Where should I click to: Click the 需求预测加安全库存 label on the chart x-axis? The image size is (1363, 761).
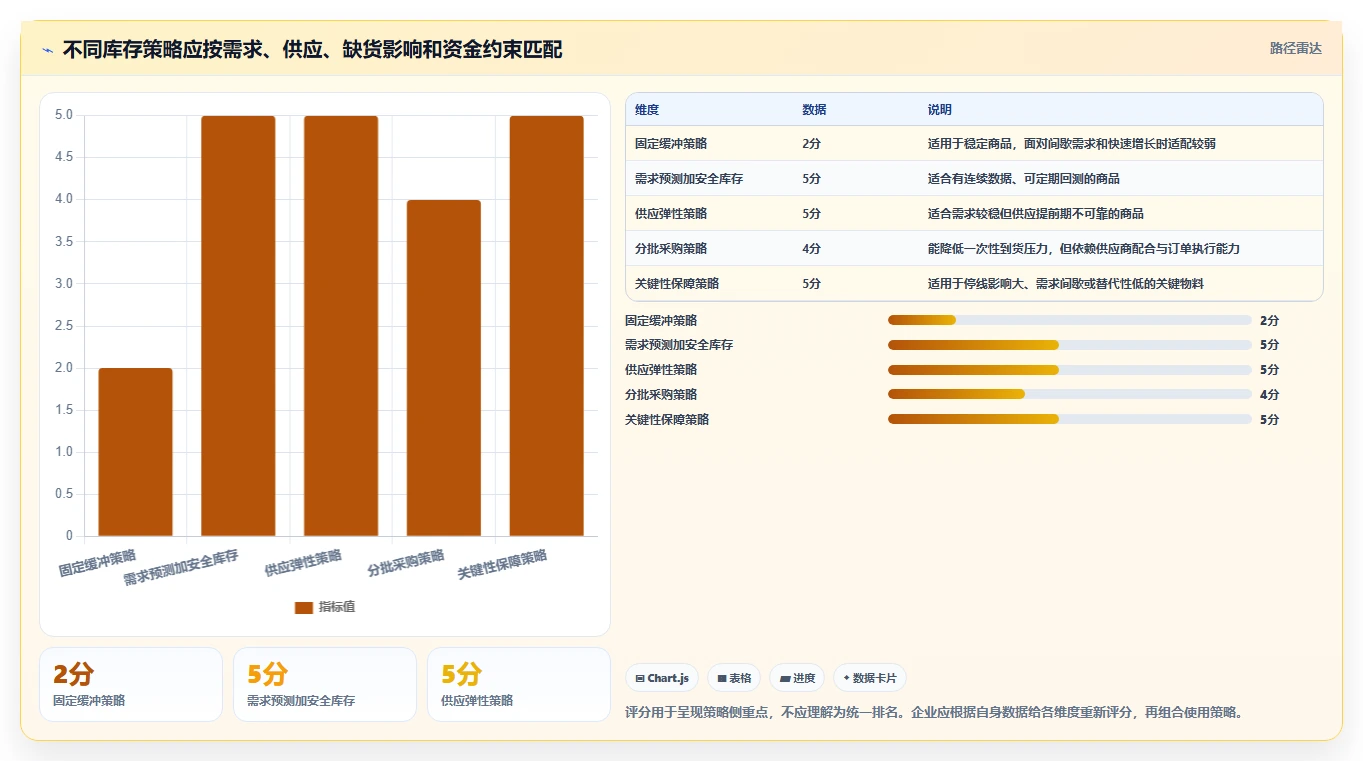pyautogui.click(x=181, y=567)
